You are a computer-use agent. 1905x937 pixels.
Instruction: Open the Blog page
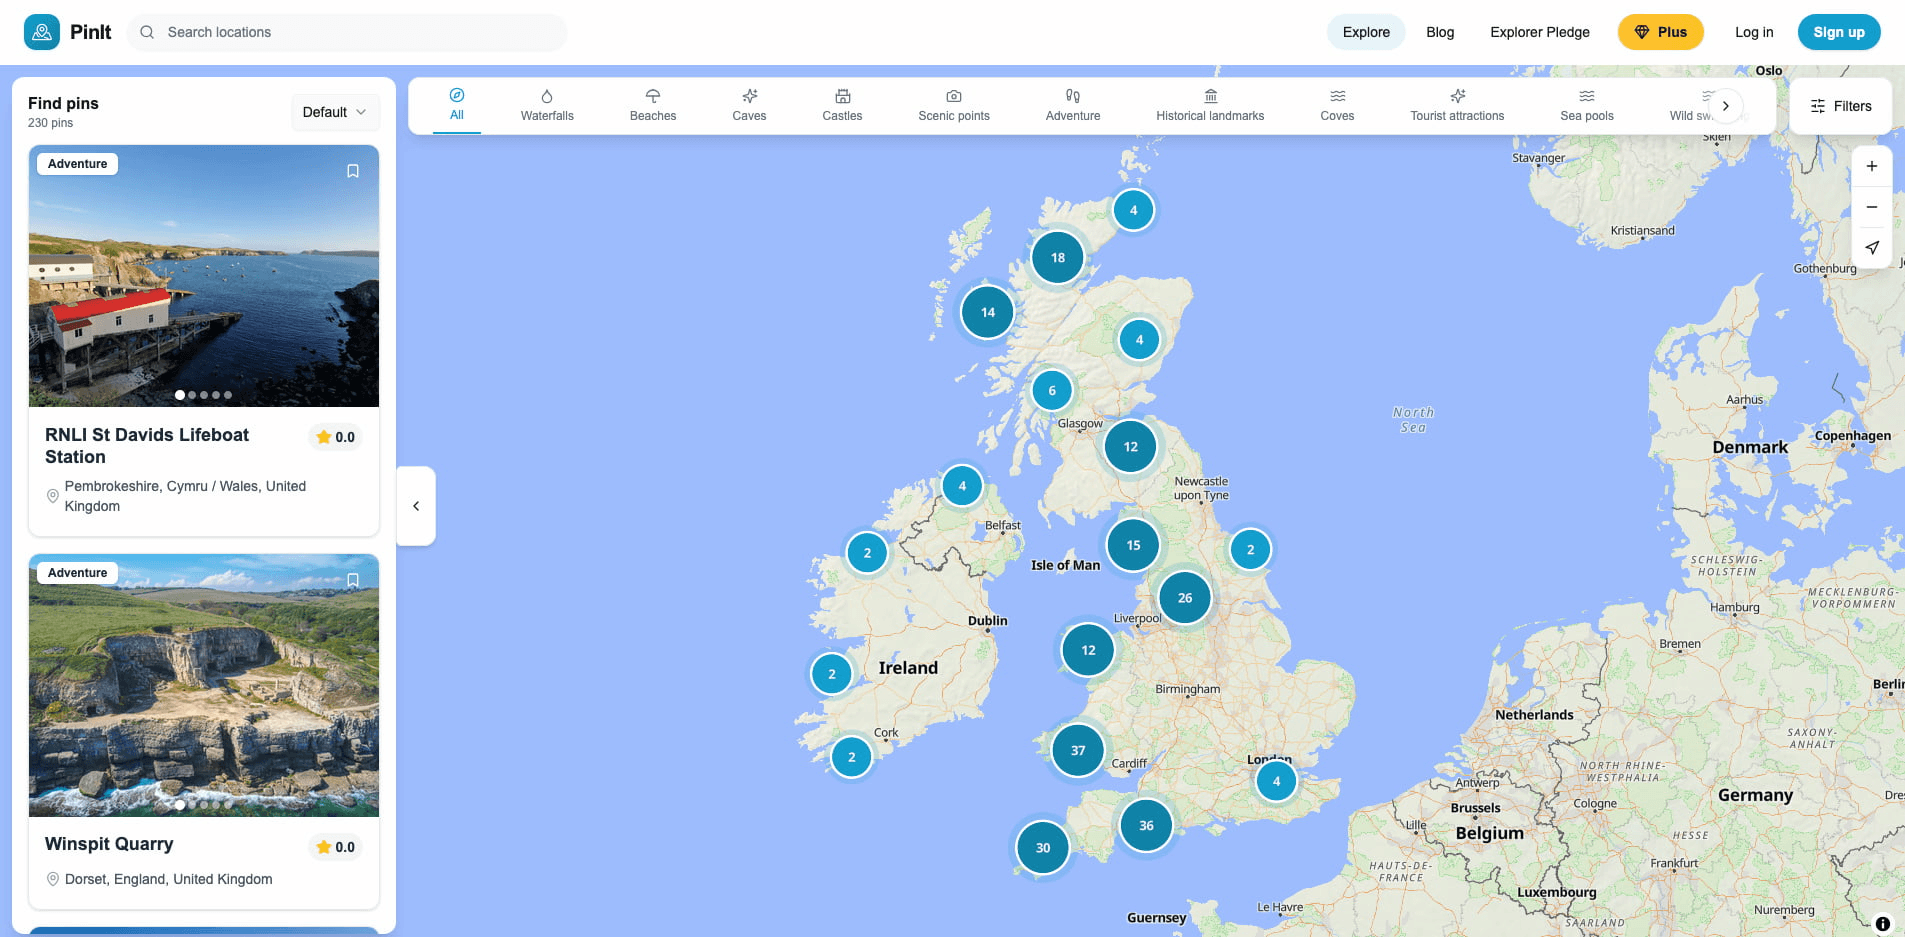(1440, 32)
